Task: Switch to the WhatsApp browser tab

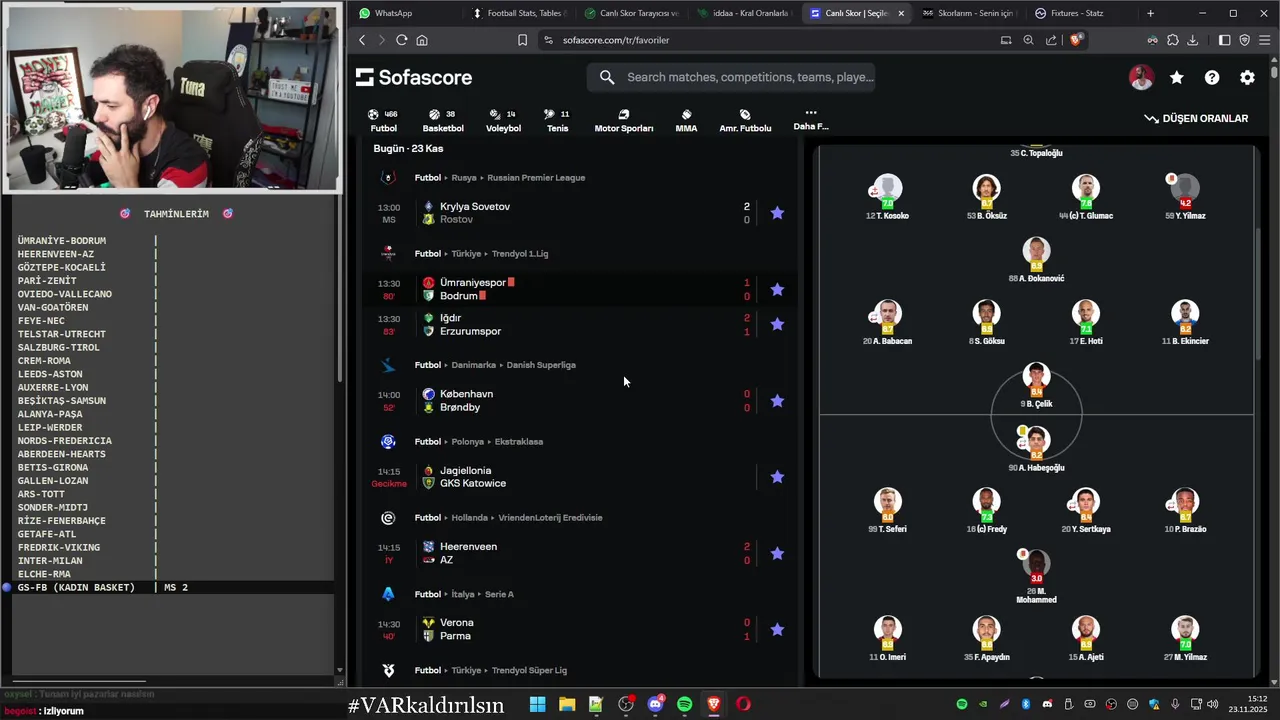Action: (x=403, y=13)
